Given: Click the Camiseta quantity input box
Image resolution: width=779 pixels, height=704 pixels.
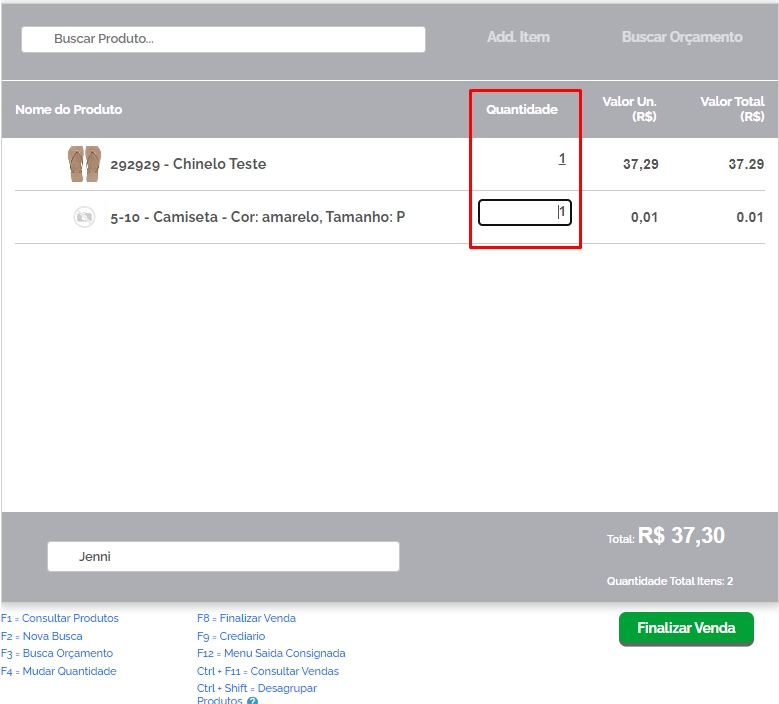Looking at the screenshot, I should pyautogui.click(x=524, y=212).
